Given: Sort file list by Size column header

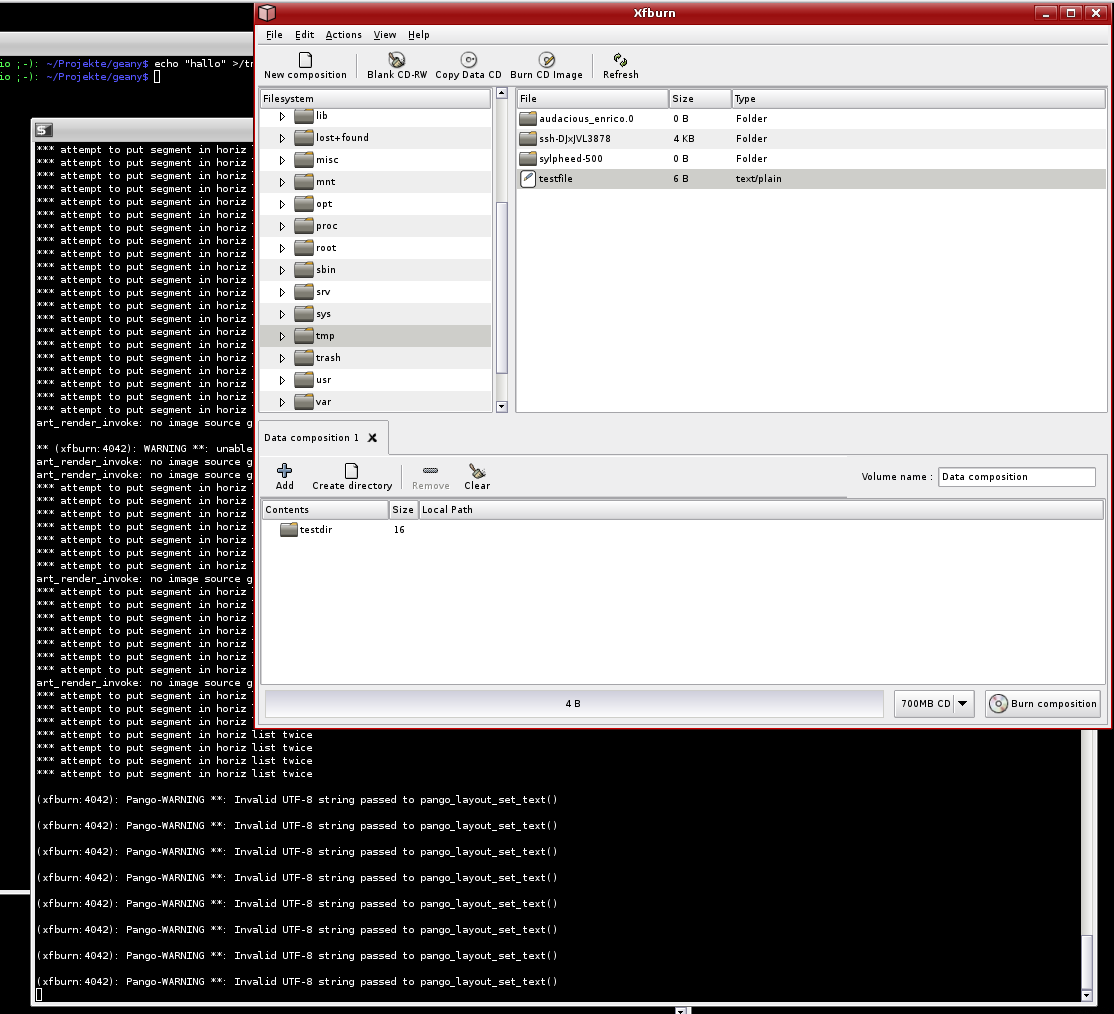Looking at the screenshot, I should click(x=699, y=99).
